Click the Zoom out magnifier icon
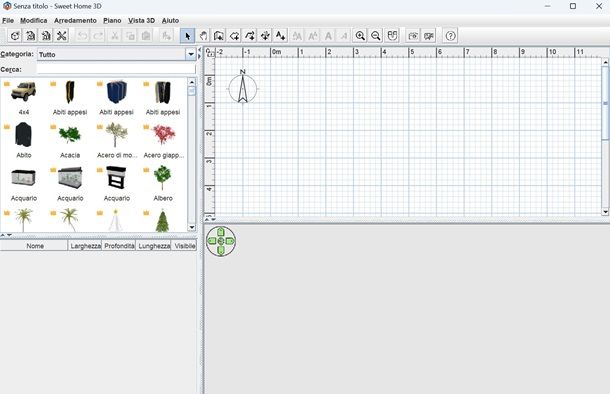Screen dimensions: 610x394 376,36
